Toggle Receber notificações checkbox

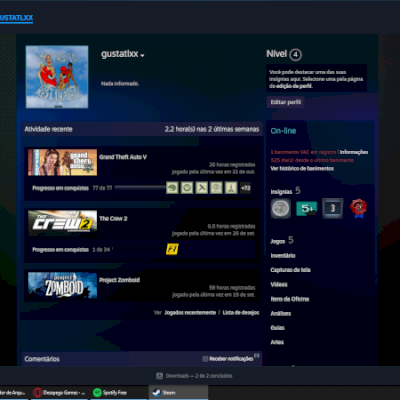pos(205,359)
